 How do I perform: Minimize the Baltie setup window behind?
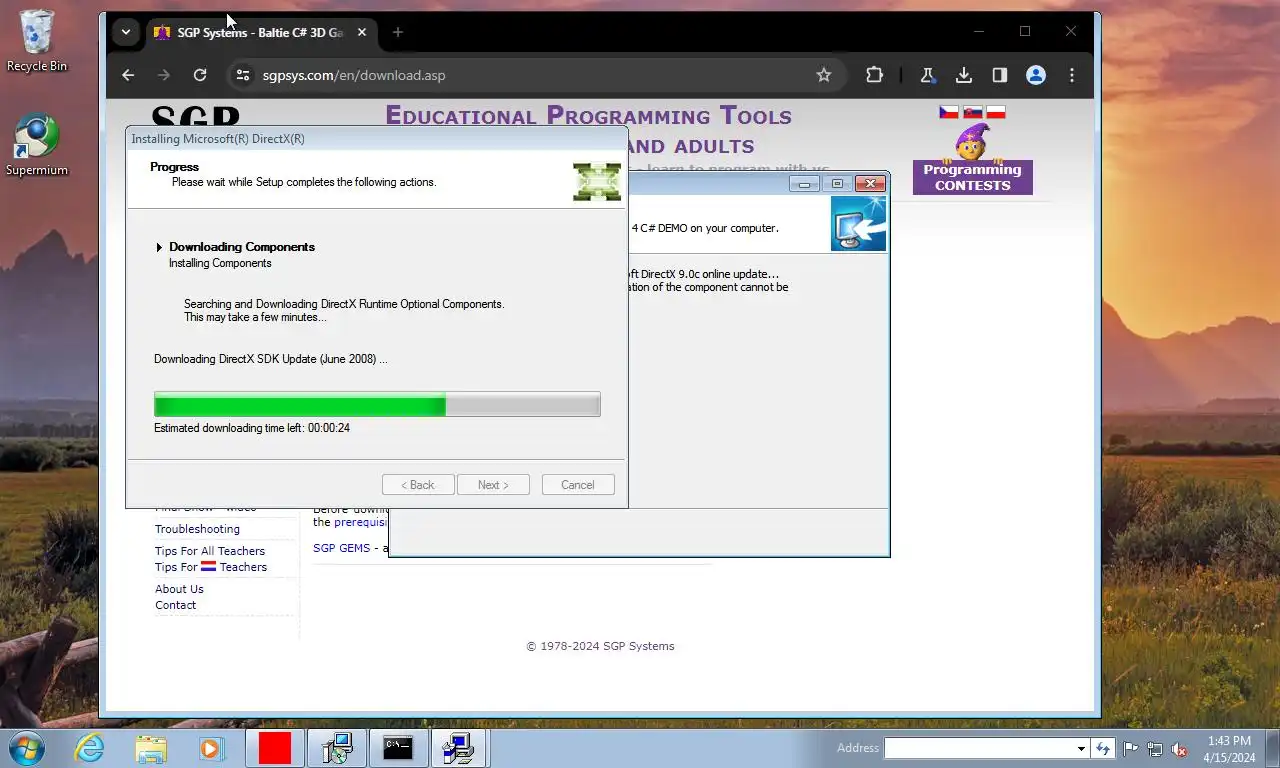click(x=804, y=183)
